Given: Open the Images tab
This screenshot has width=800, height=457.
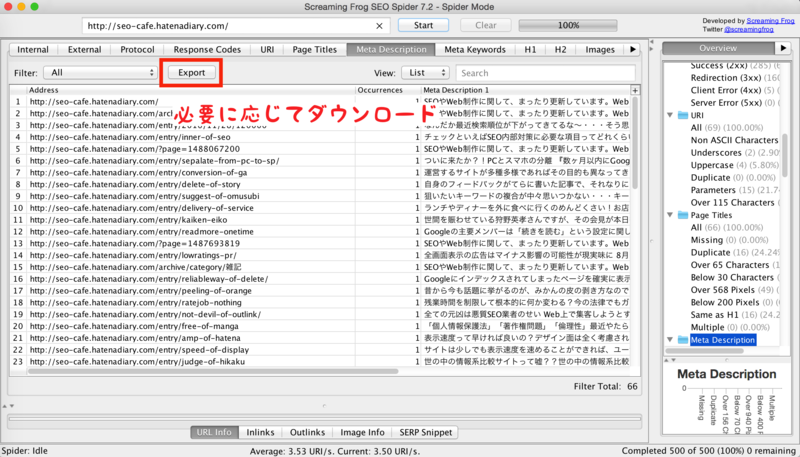Looking at the screenshot, I should coord(600,49).
